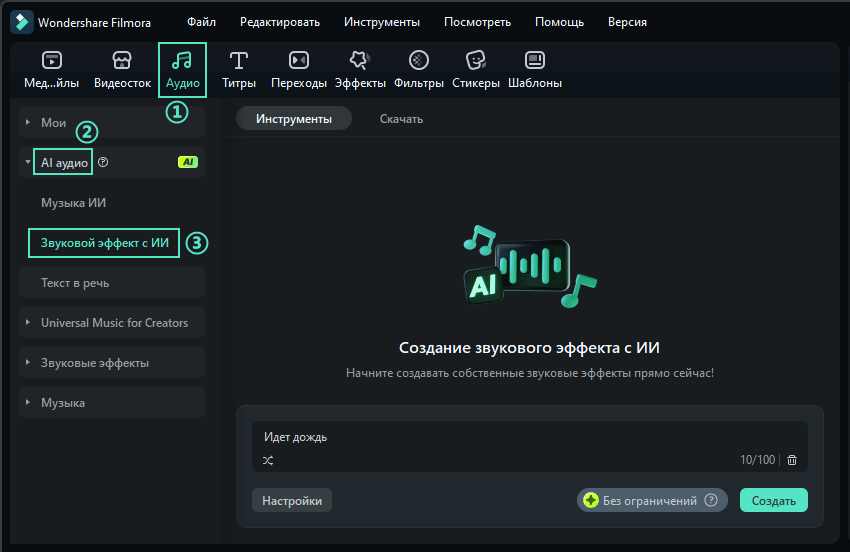Open the Медиафайлы media panel icon
This screenshot has width=850, height=552.
pyautogui.click(x=52, y=60)
